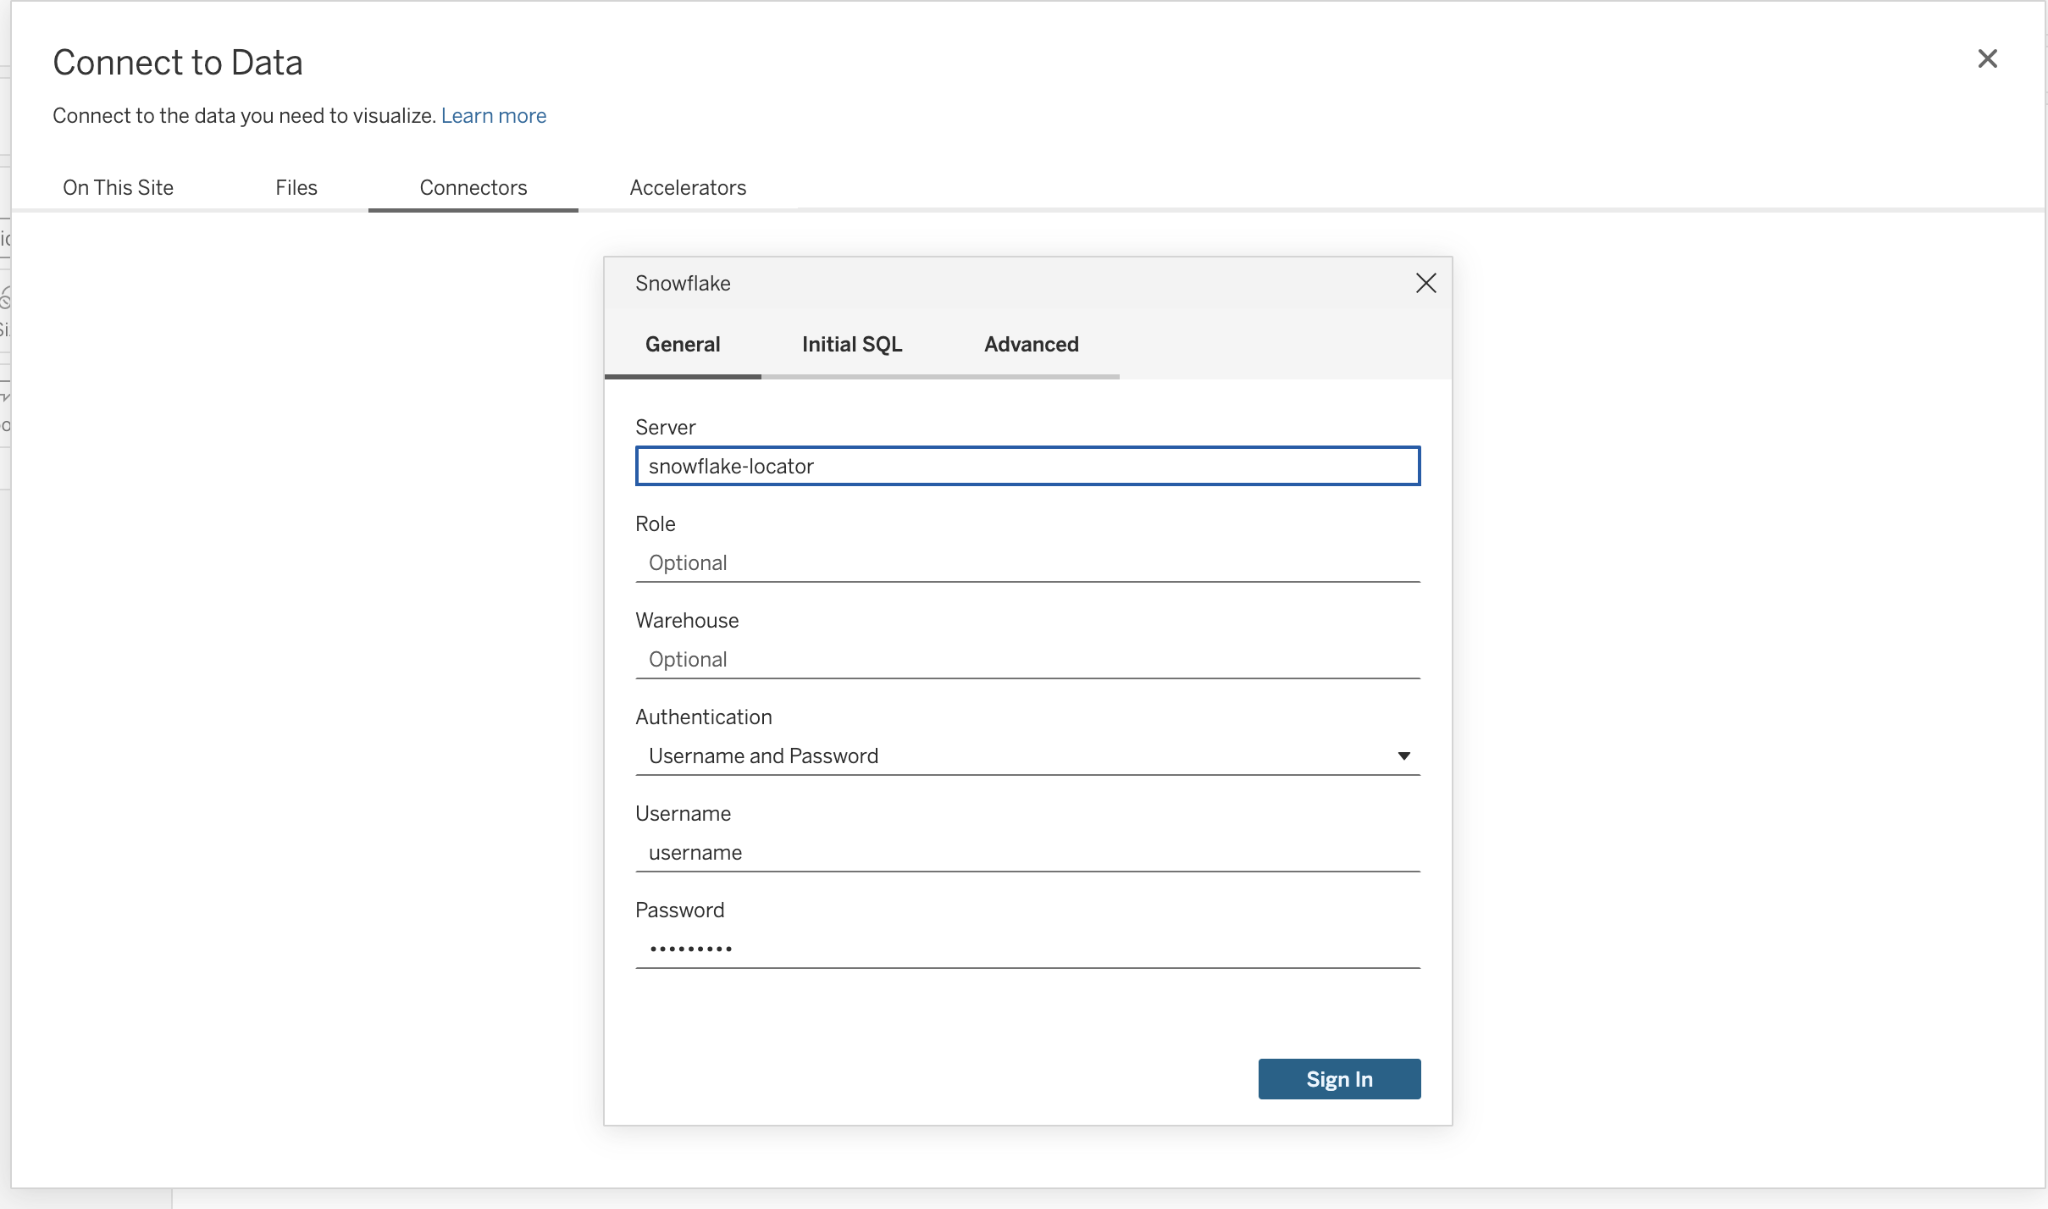The width and height of the screenshot is (2048, 1209).
Task: Open the Learn more link
Action: tap(493, 115)
